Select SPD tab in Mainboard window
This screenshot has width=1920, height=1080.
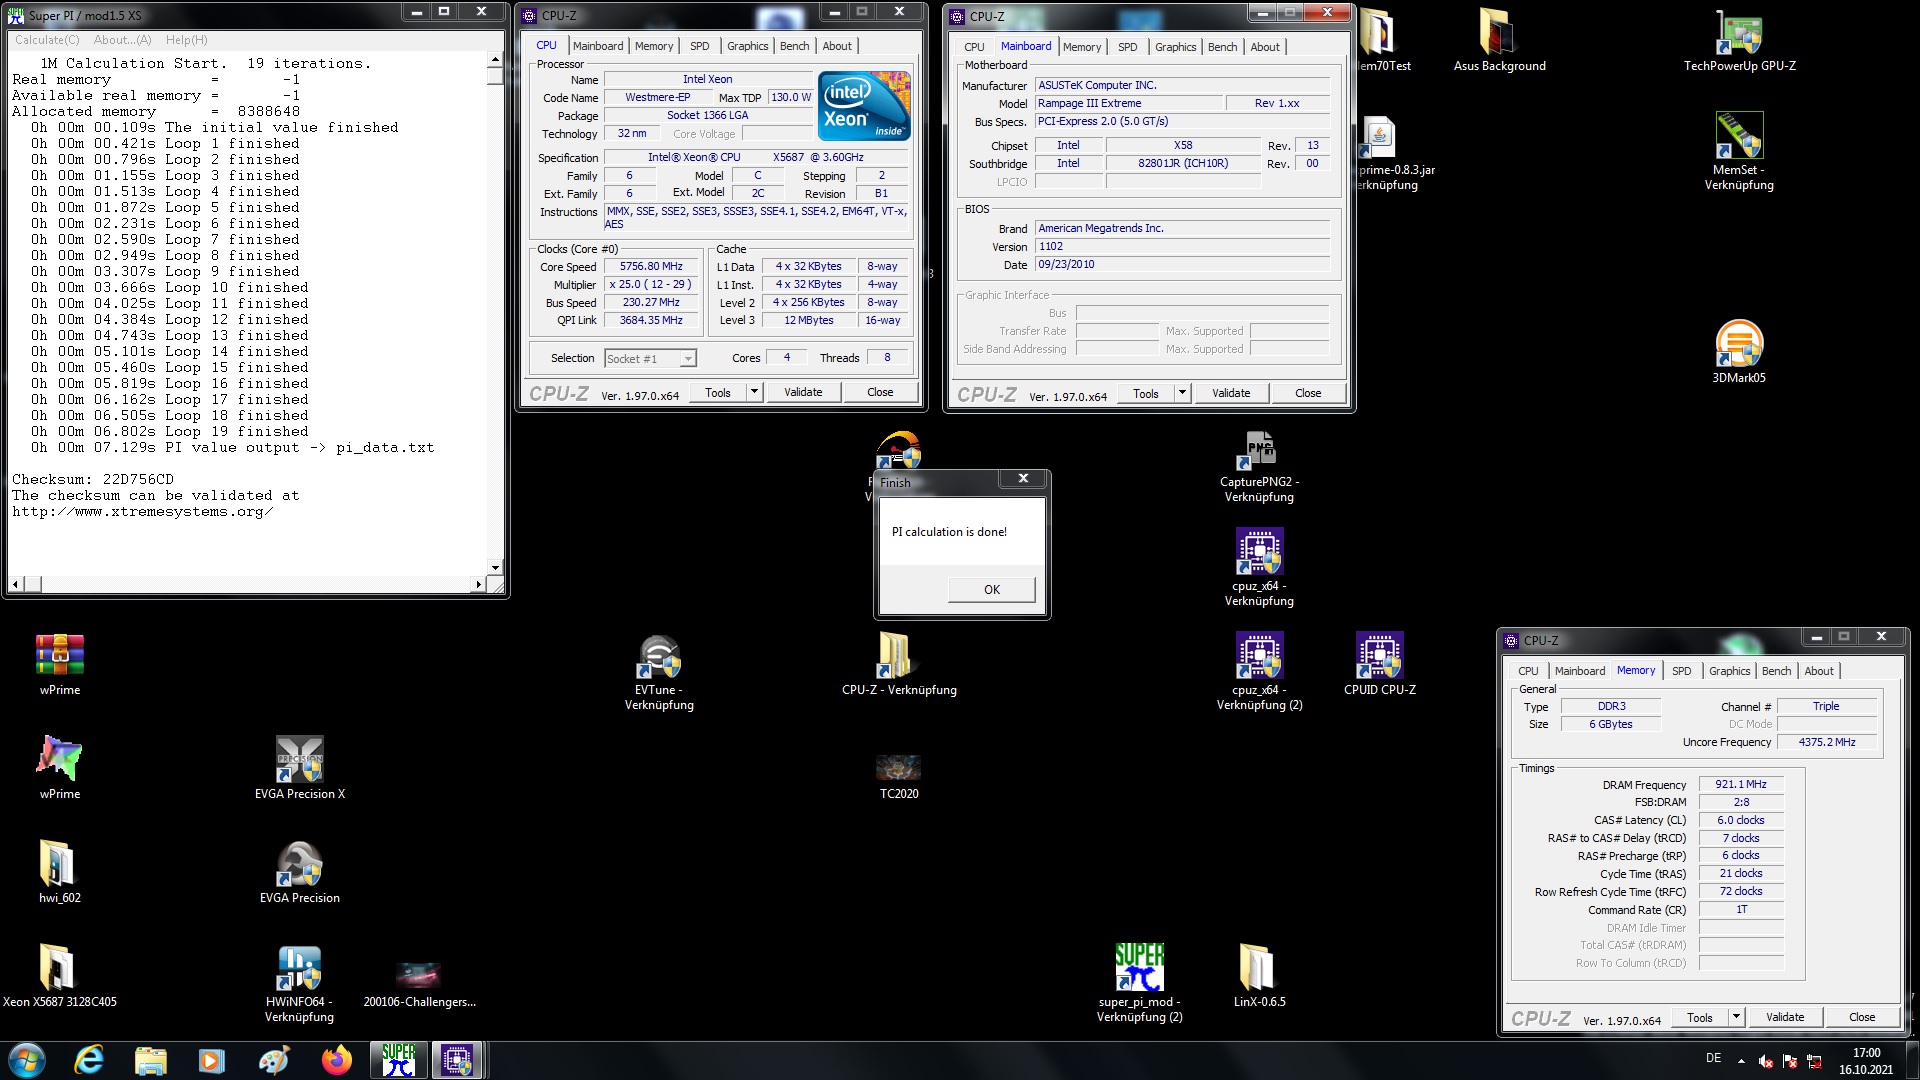point(1127,47)
